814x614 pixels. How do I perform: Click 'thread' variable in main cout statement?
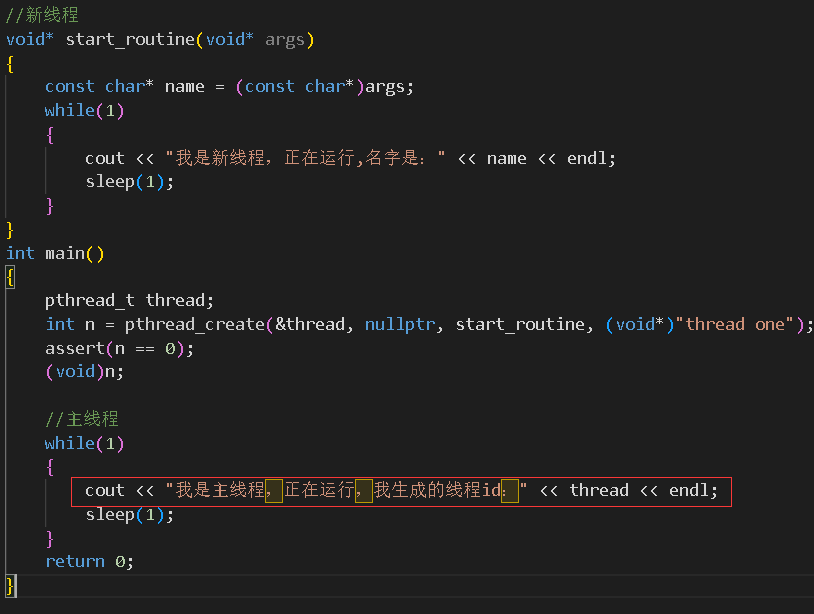click(599, 490)
